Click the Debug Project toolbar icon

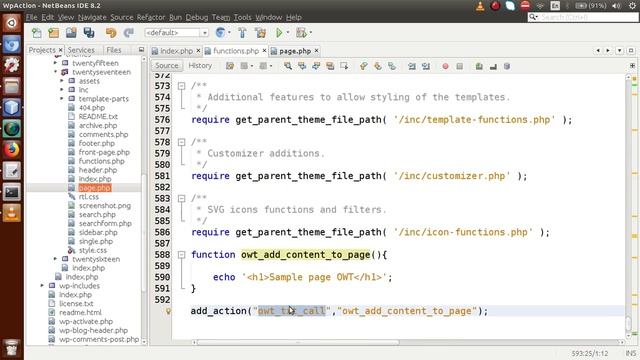[301, 33]
